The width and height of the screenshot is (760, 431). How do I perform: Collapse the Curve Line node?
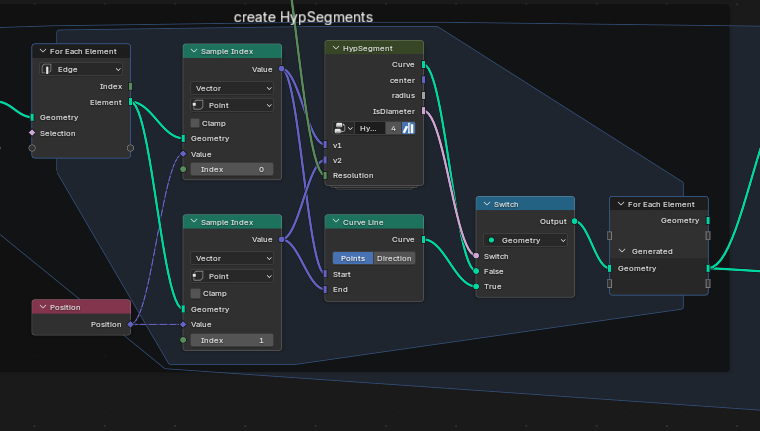click(x=335, y=222)
